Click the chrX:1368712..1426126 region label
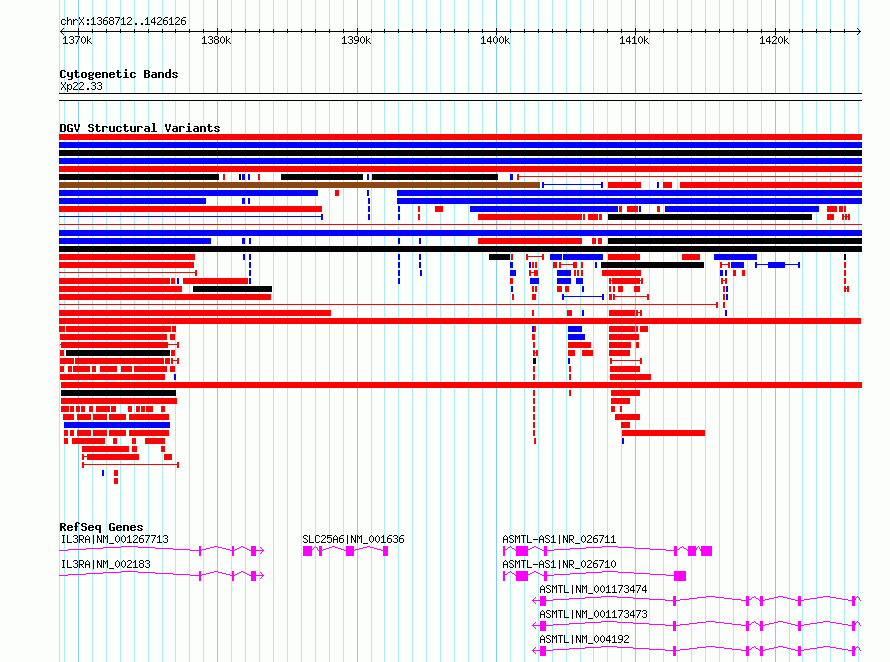890x662 pixels. [123, 21]
